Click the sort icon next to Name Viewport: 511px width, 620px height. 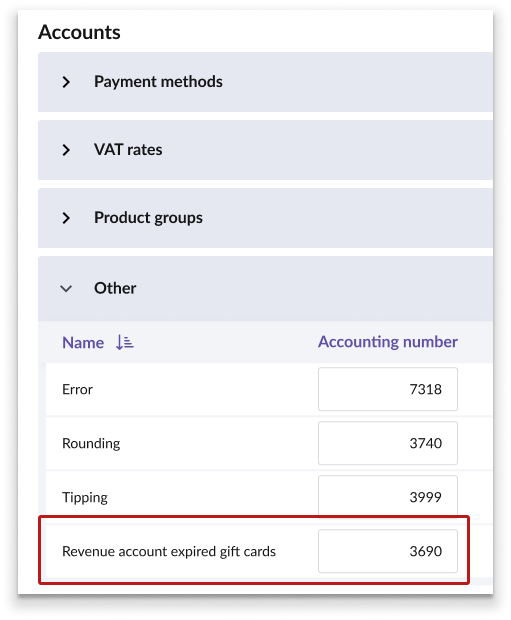(x=125, y=342)
